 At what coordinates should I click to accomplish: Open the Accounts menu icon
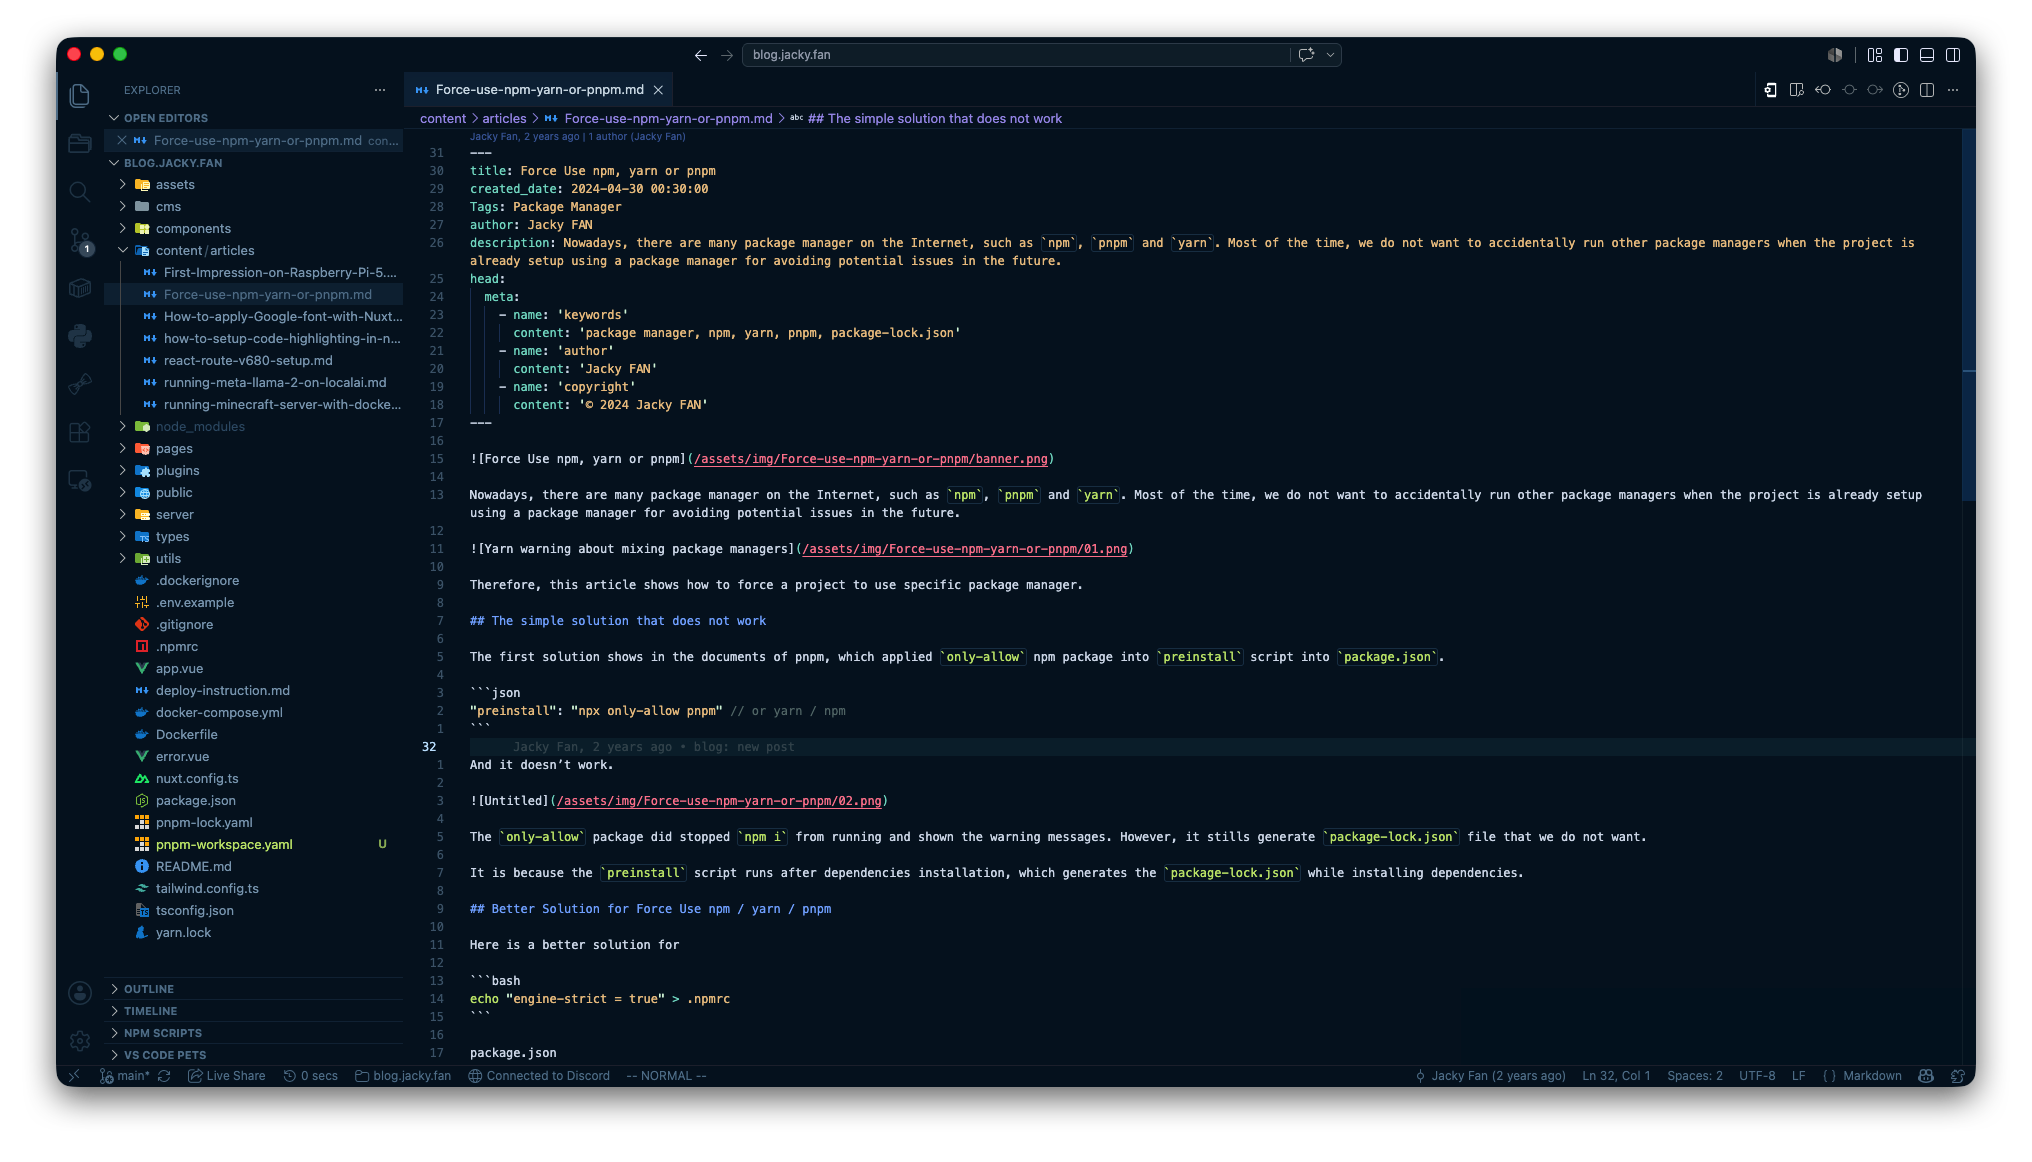pos(80,992)
